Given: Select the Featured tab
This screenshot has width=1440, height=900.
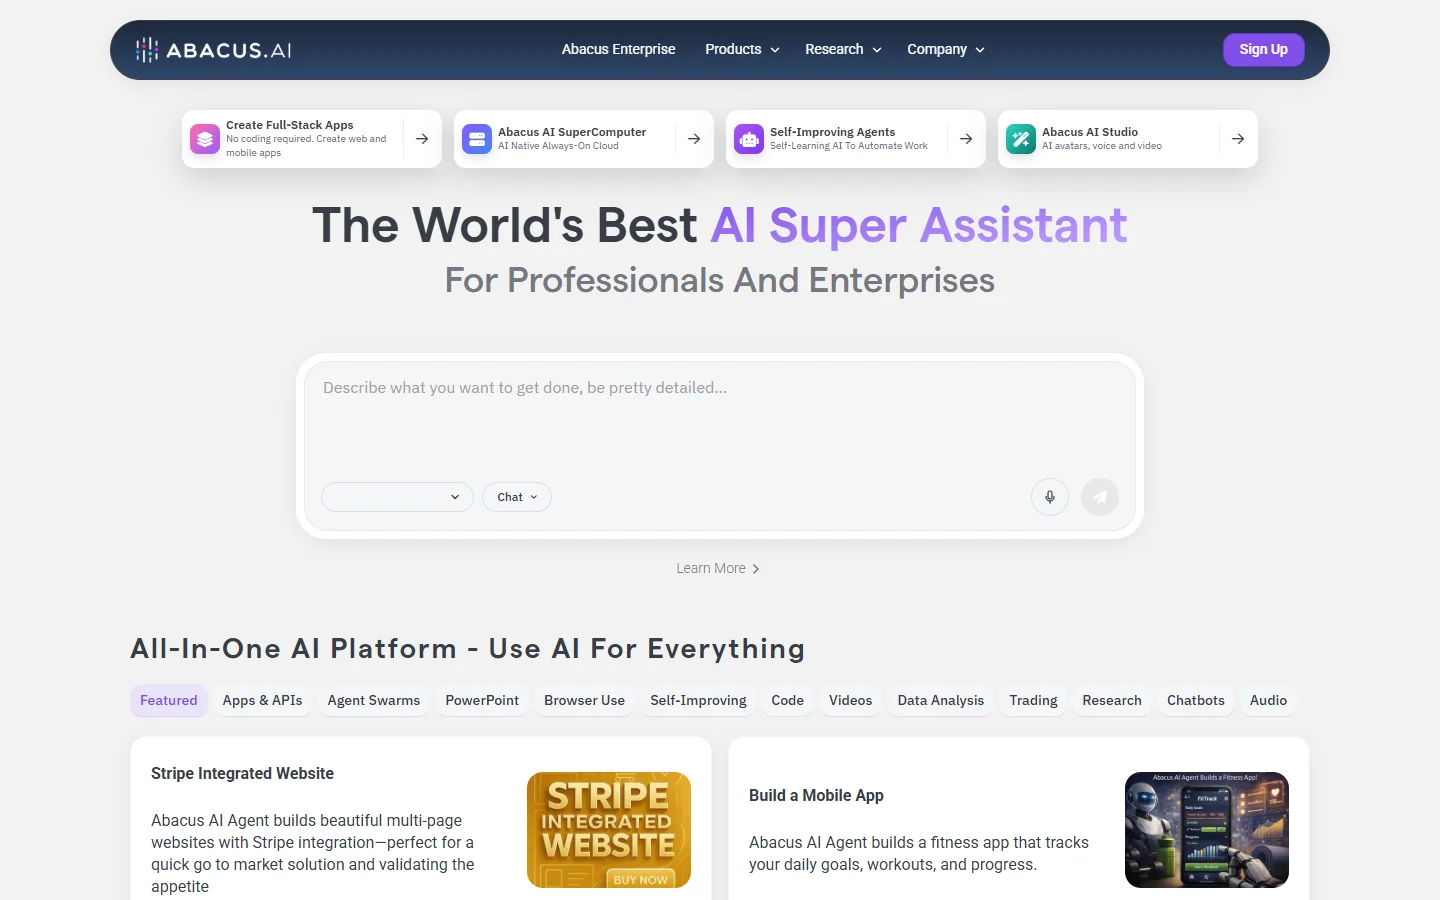Looking at the screenshot, I should pos(169,701).
